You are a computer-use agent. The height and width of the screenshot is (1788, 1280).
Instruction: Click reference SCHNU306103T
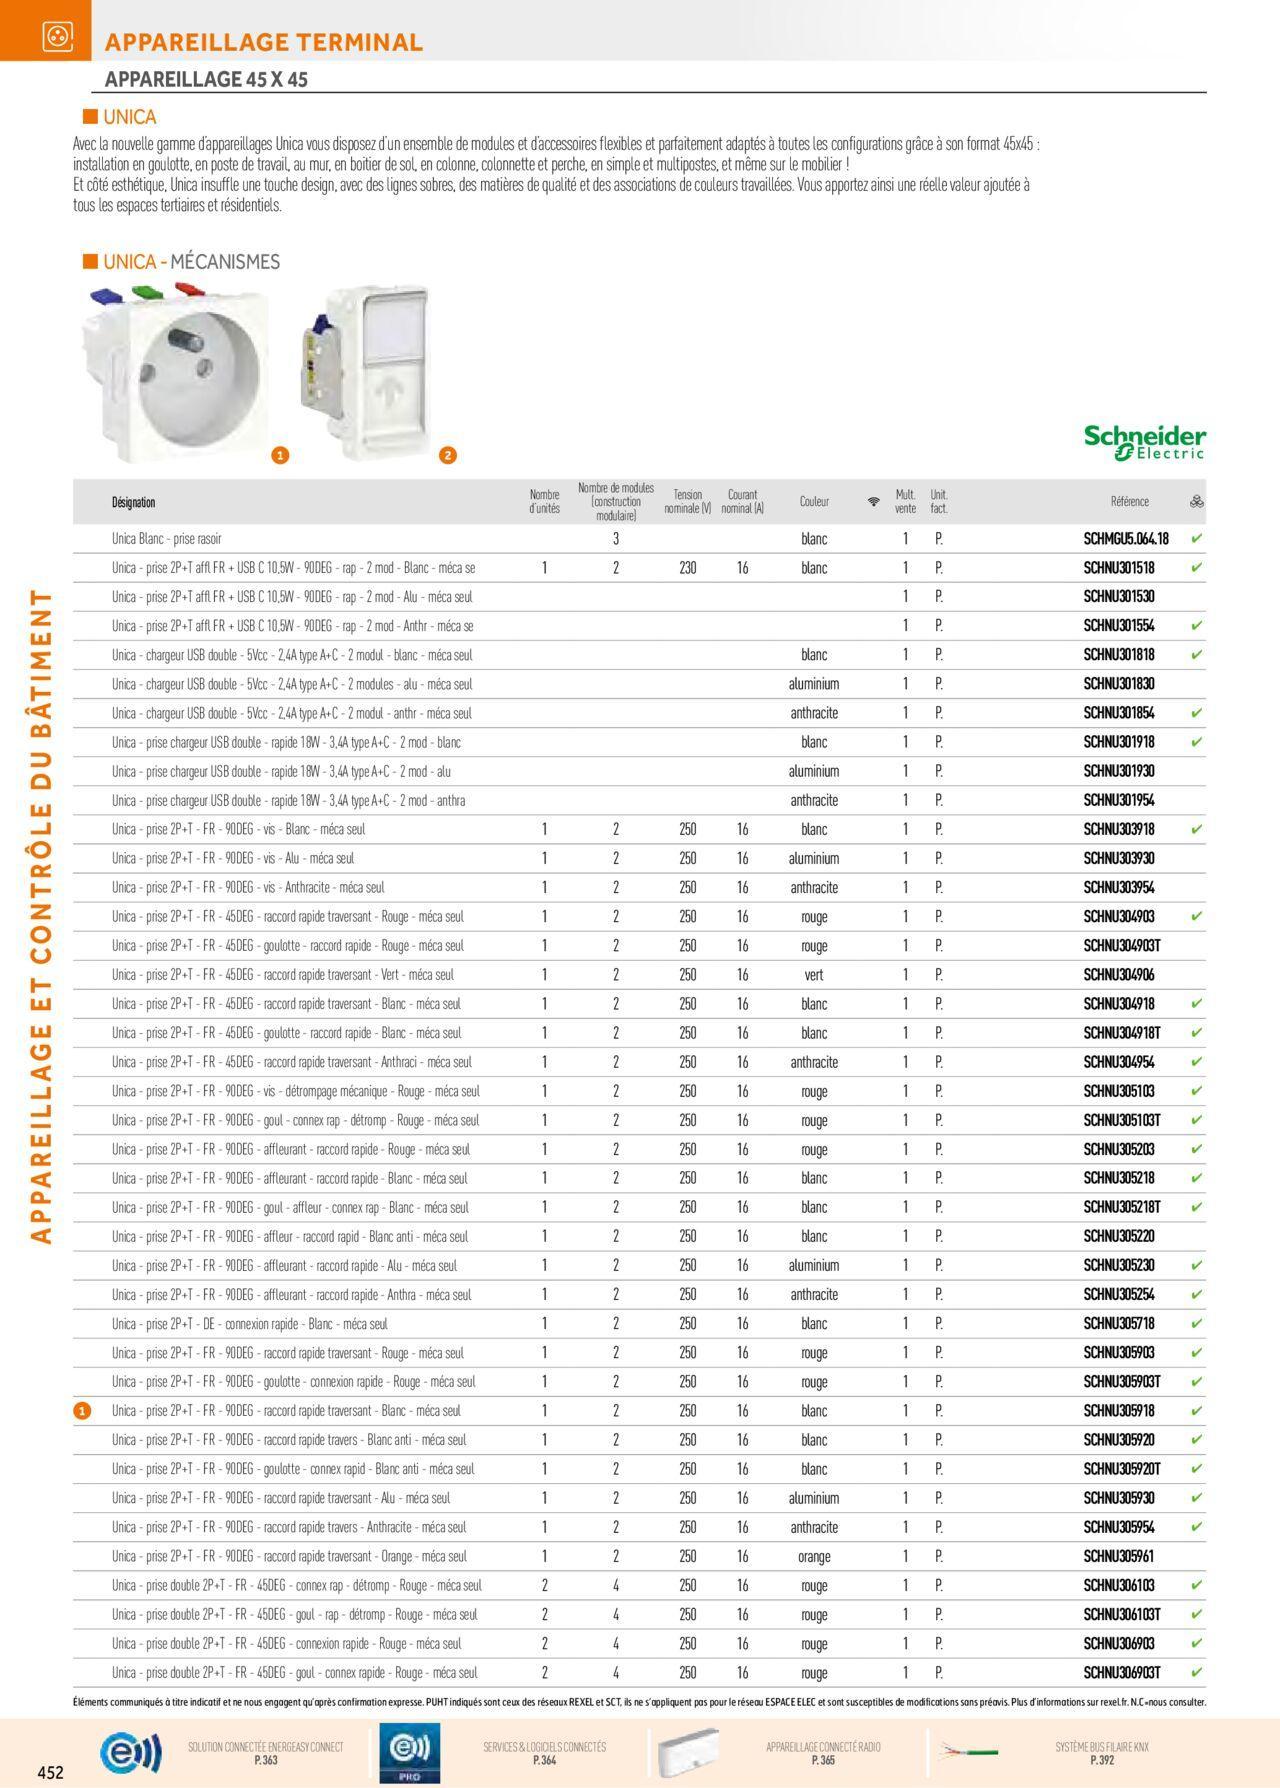click(1122, 1614)
